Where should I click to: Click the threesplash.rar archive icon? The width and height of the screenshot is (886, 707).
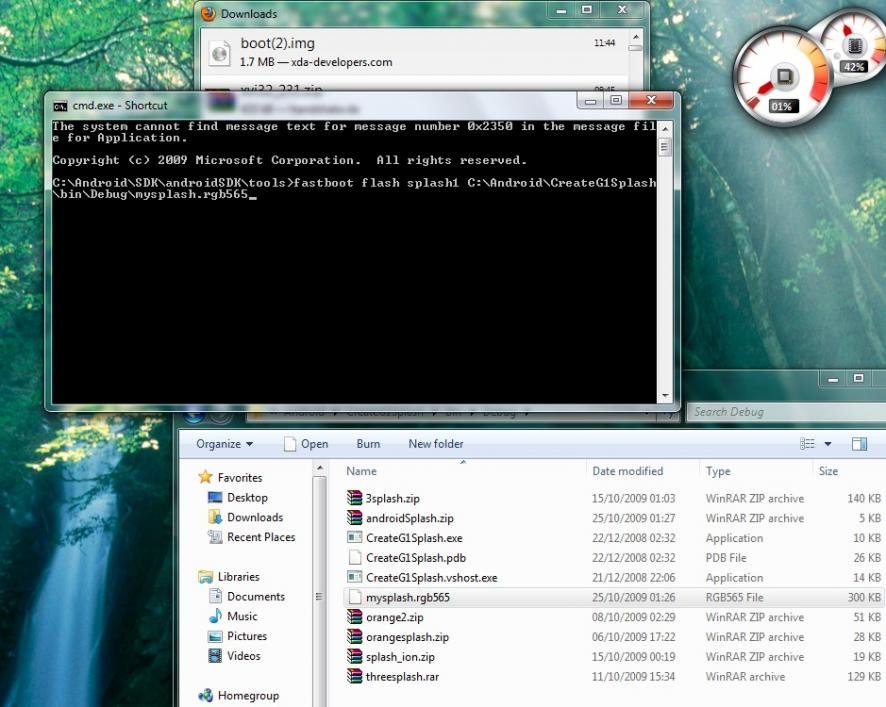coord(354,676)
